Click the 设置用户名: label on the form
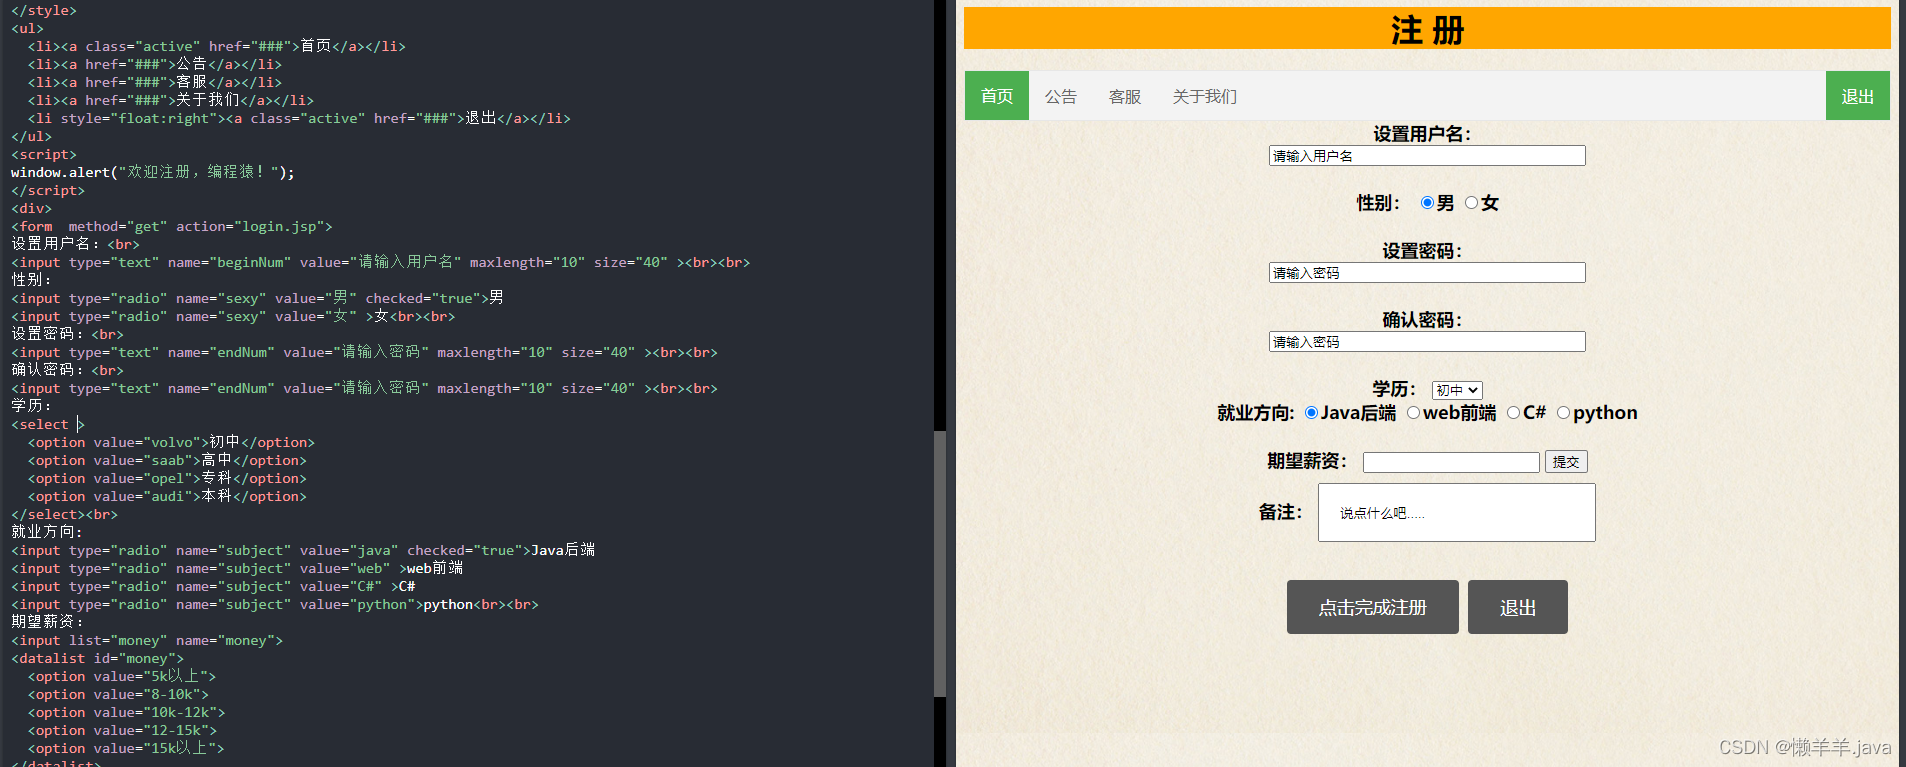Image resolution: width=1906 pixels, height=767 pixels. click(1422, 134)
